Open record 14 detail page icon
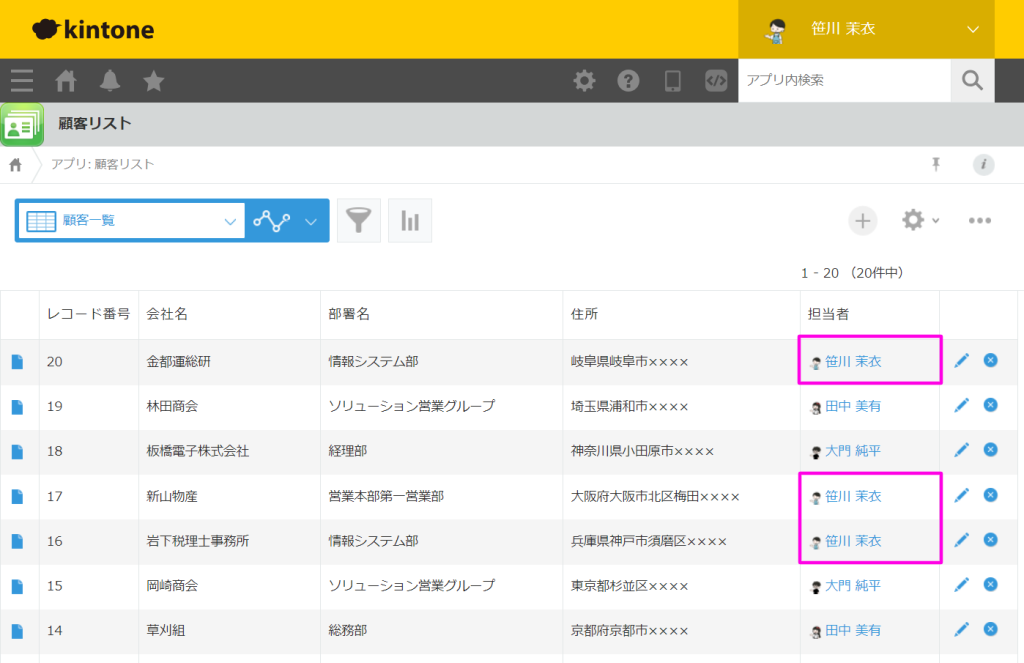This screenshot has height=663, width=1024. pos(18,631)
